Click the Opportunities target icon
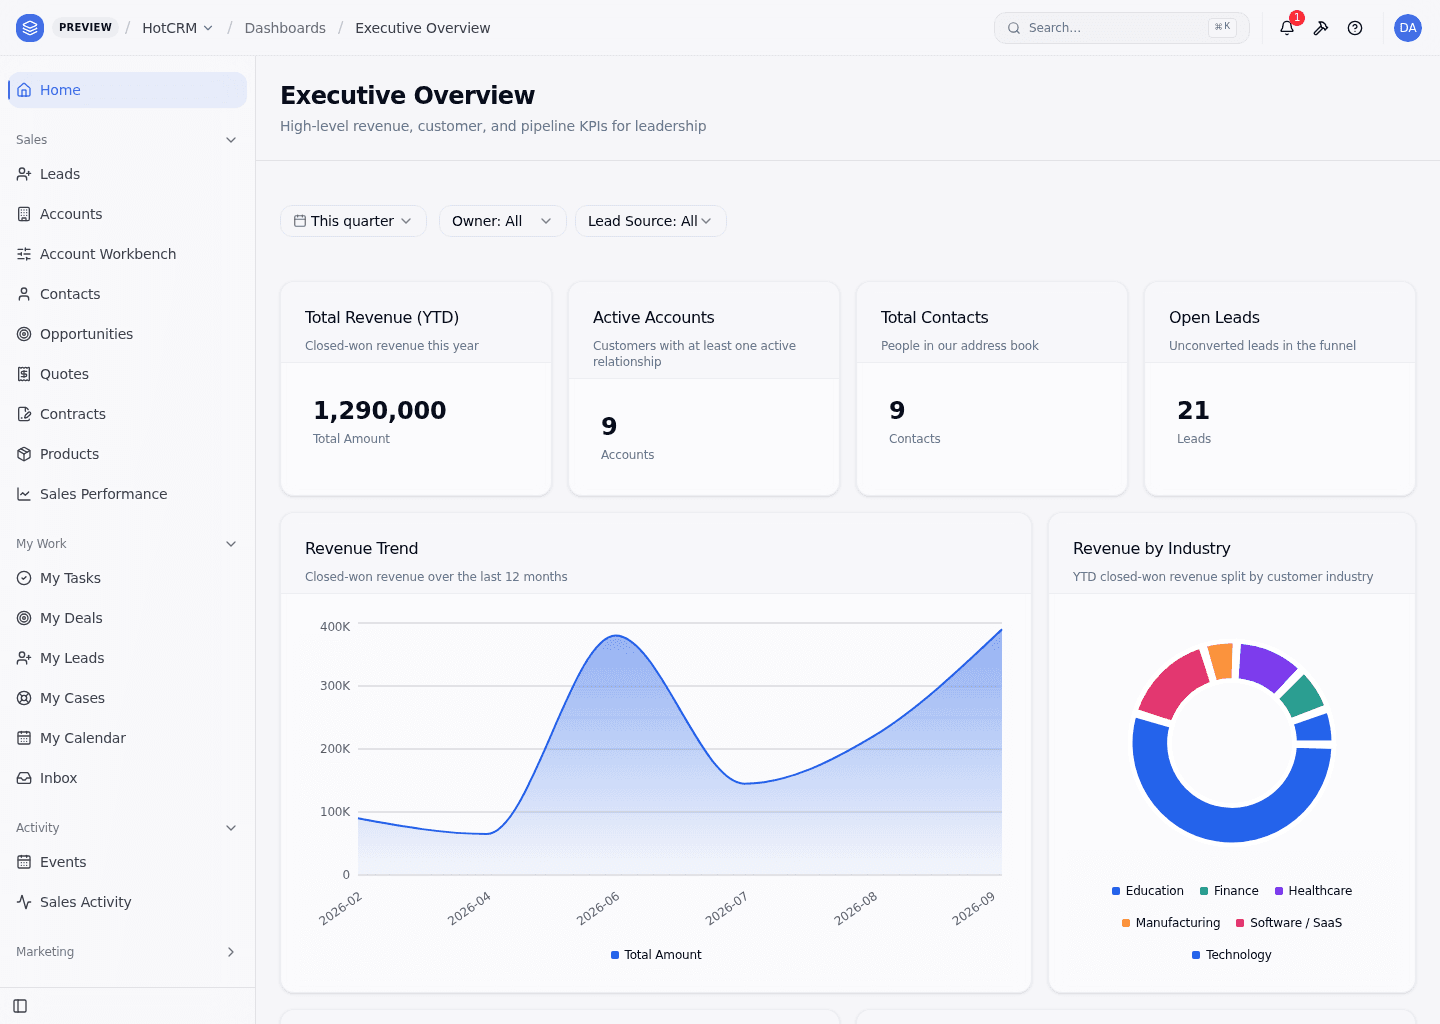The width and height of the screenshot is (1440, 1024). (x=24, y=334)
